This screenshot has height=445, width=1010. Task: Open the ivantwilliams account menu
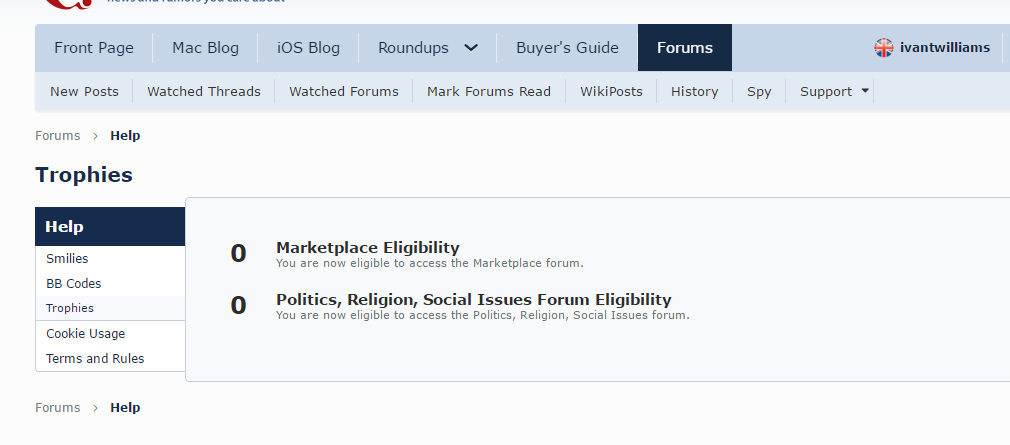[945, 47]
